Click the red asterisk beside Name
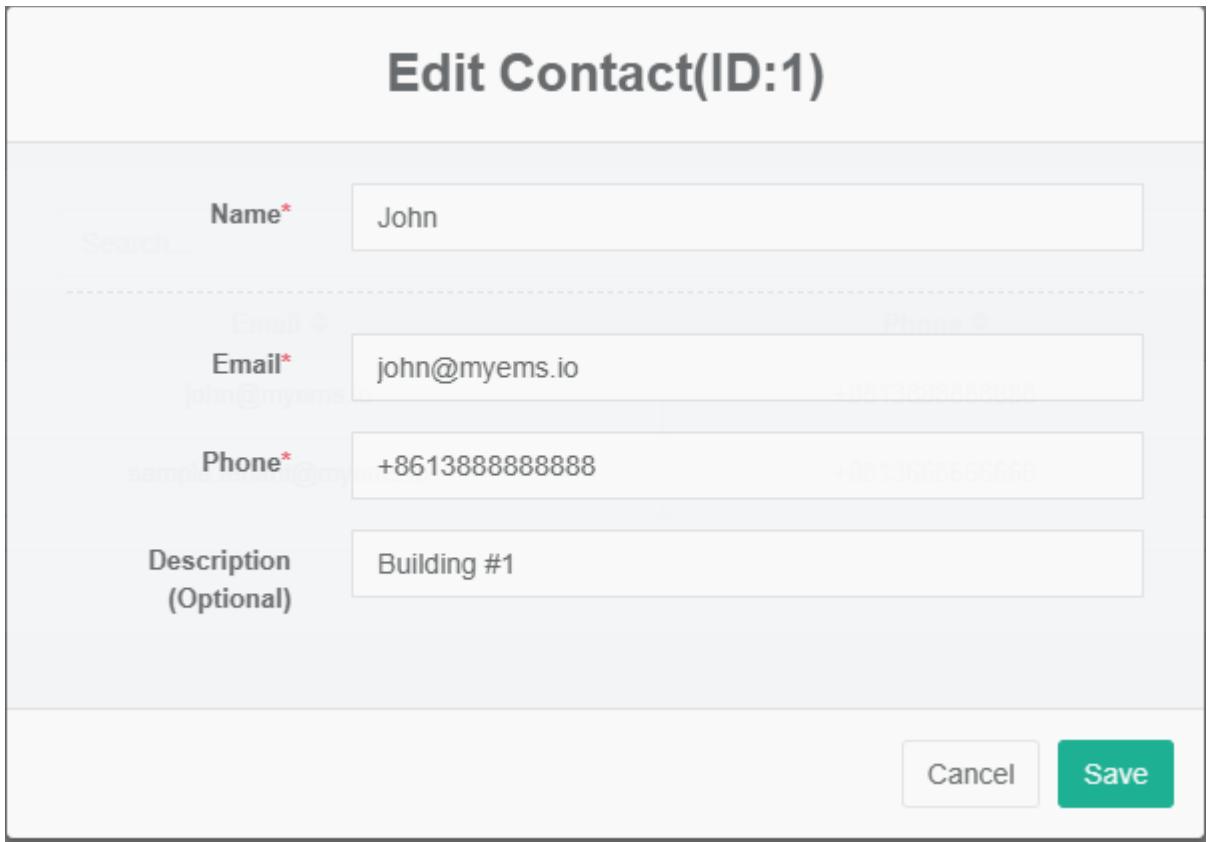This screenshot has height=842, width=1208. pyautogui.click(x=285, y=211)
